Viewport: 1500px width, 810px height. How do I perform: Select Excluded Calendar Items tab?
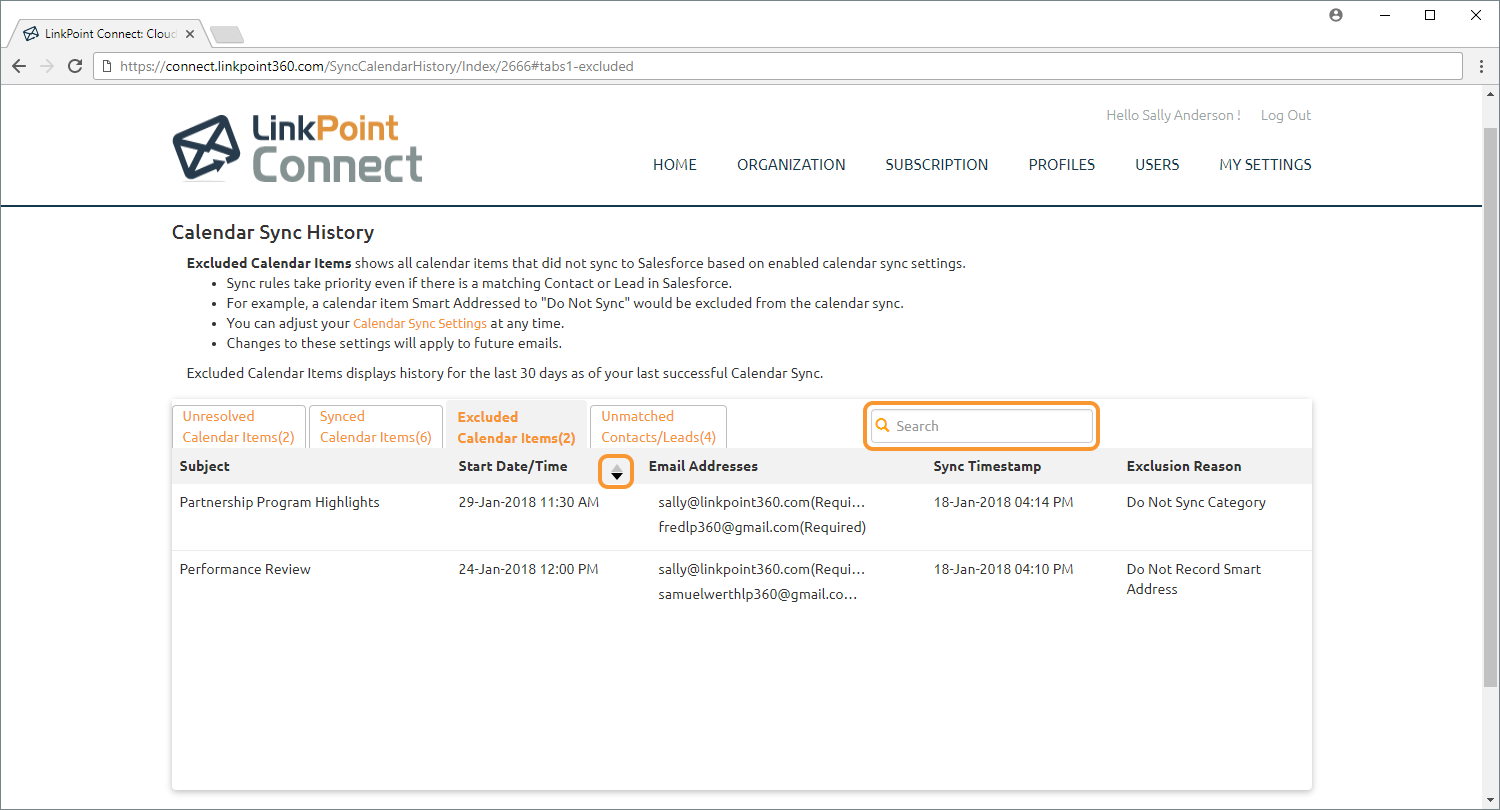(516, 427)
